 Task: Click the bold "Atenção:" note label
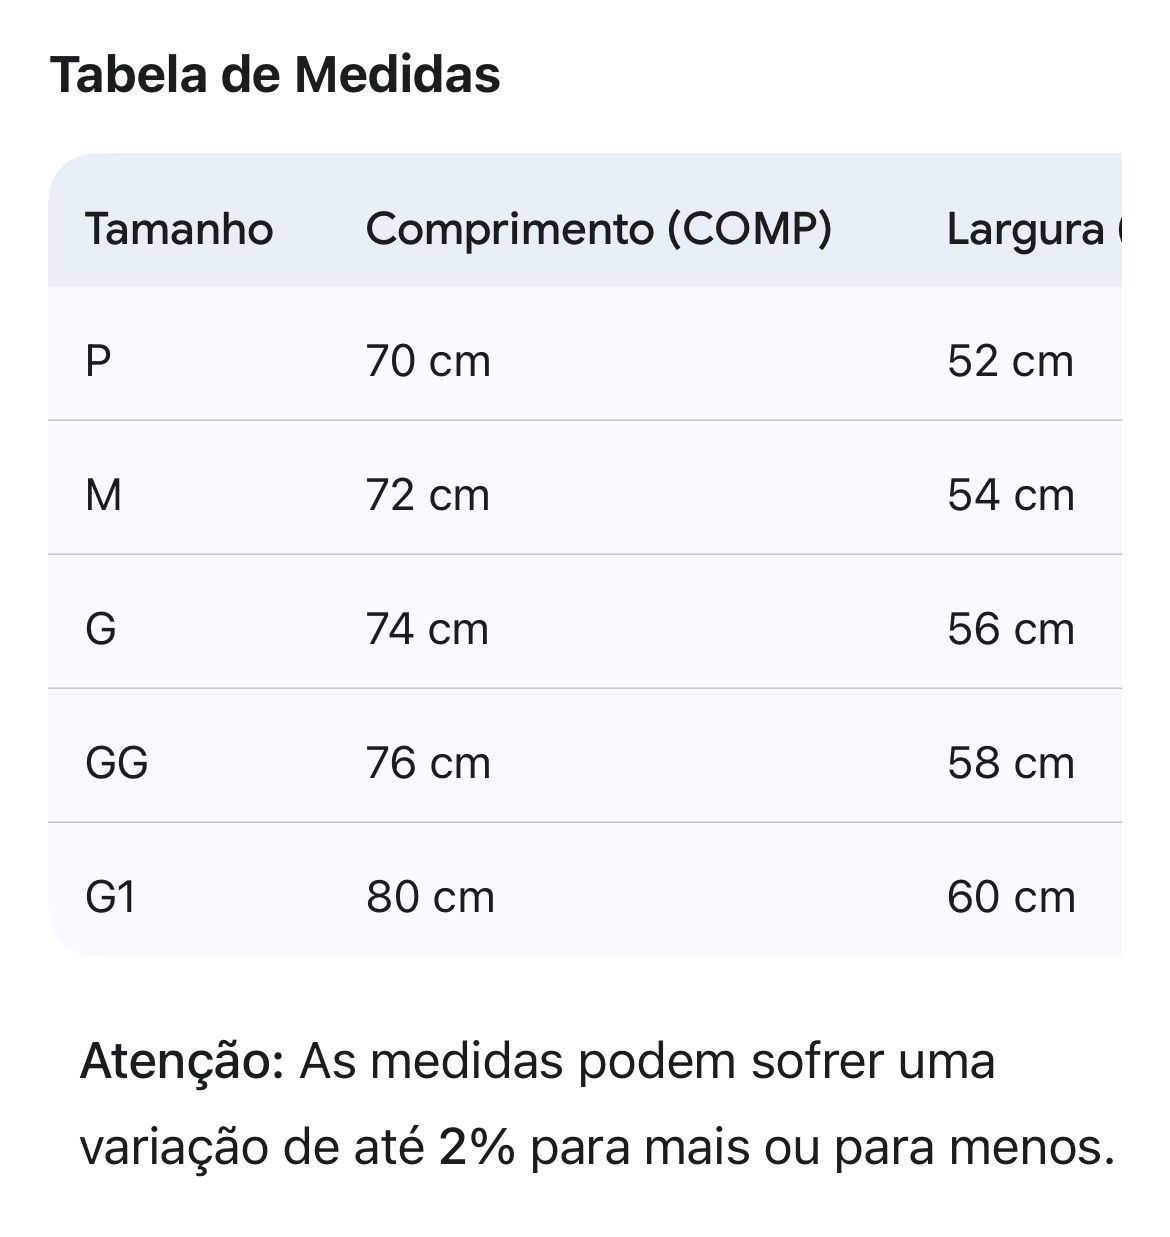click(x=182, y=1061)
